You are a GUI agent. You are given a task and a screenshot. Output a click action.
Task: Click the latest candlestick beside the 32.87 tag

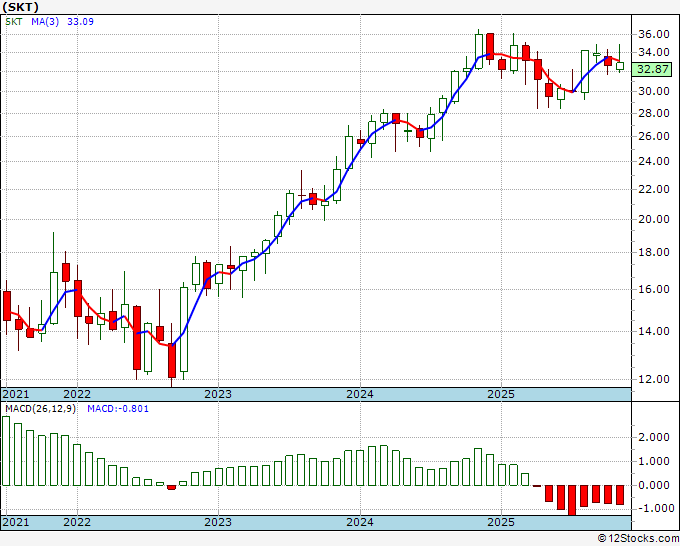tap(620, 66)
